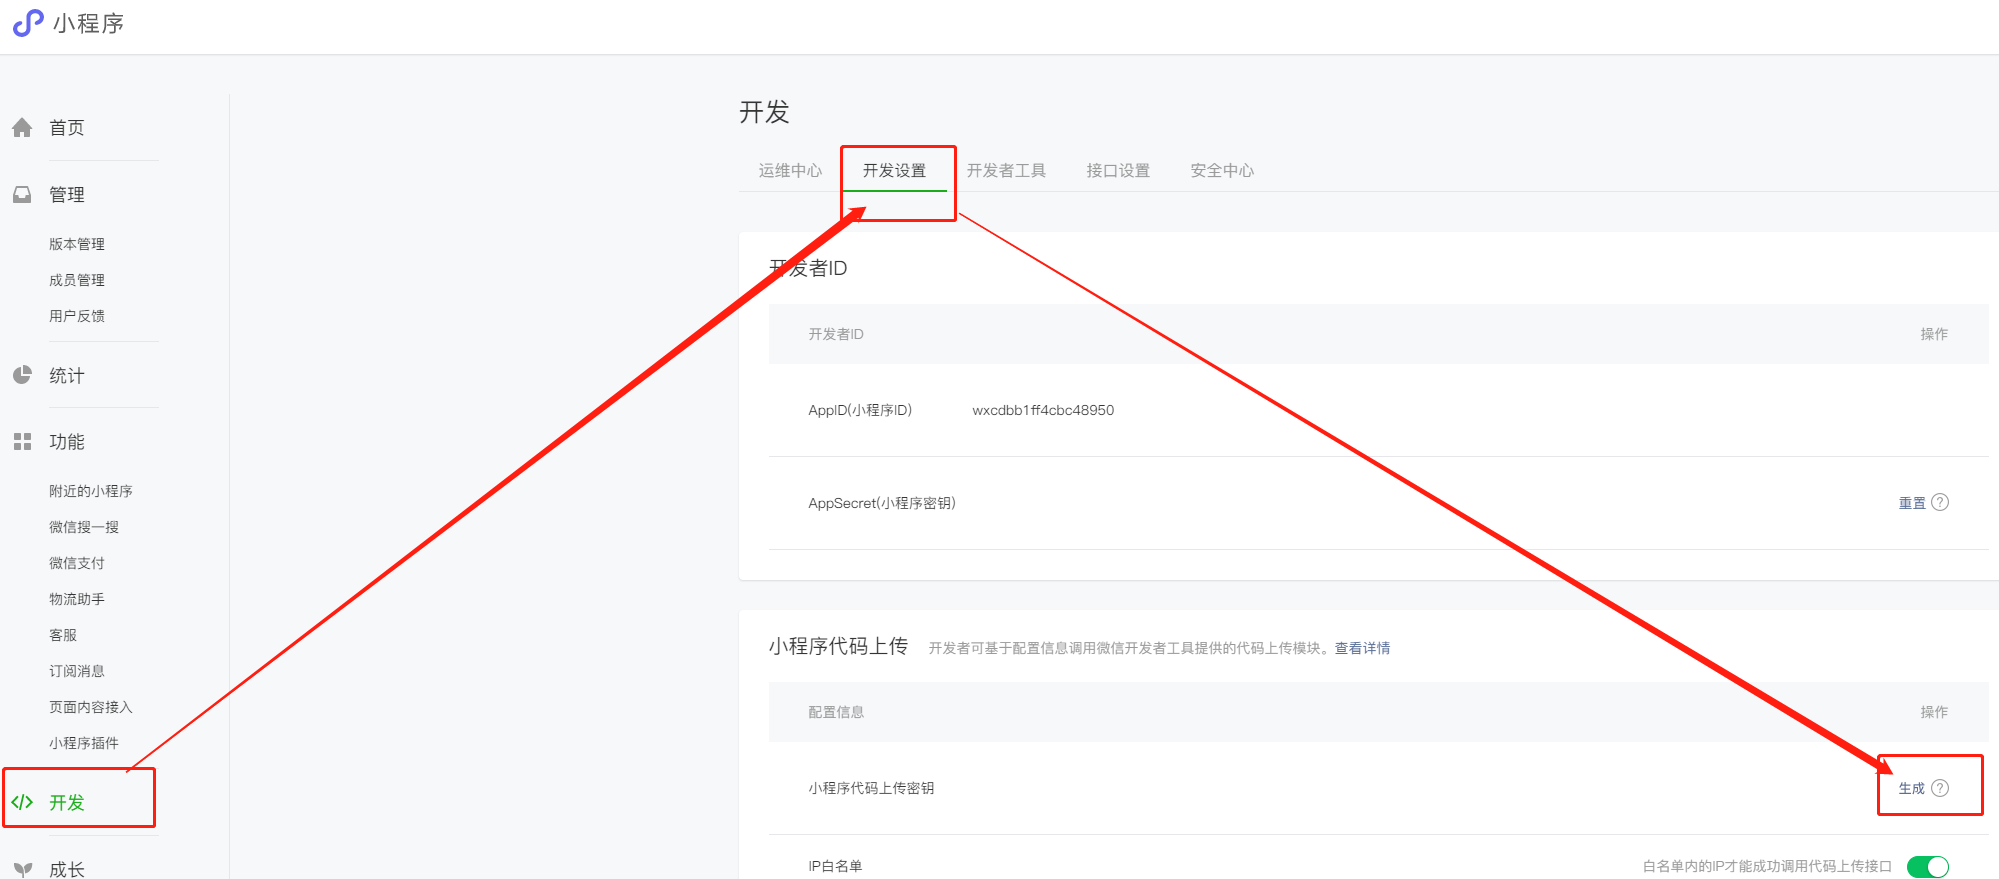Toggle the IP白名单 switch off
Image resolution: width=1999 pixels, height=879 pixels.
tap(1927, 866)
